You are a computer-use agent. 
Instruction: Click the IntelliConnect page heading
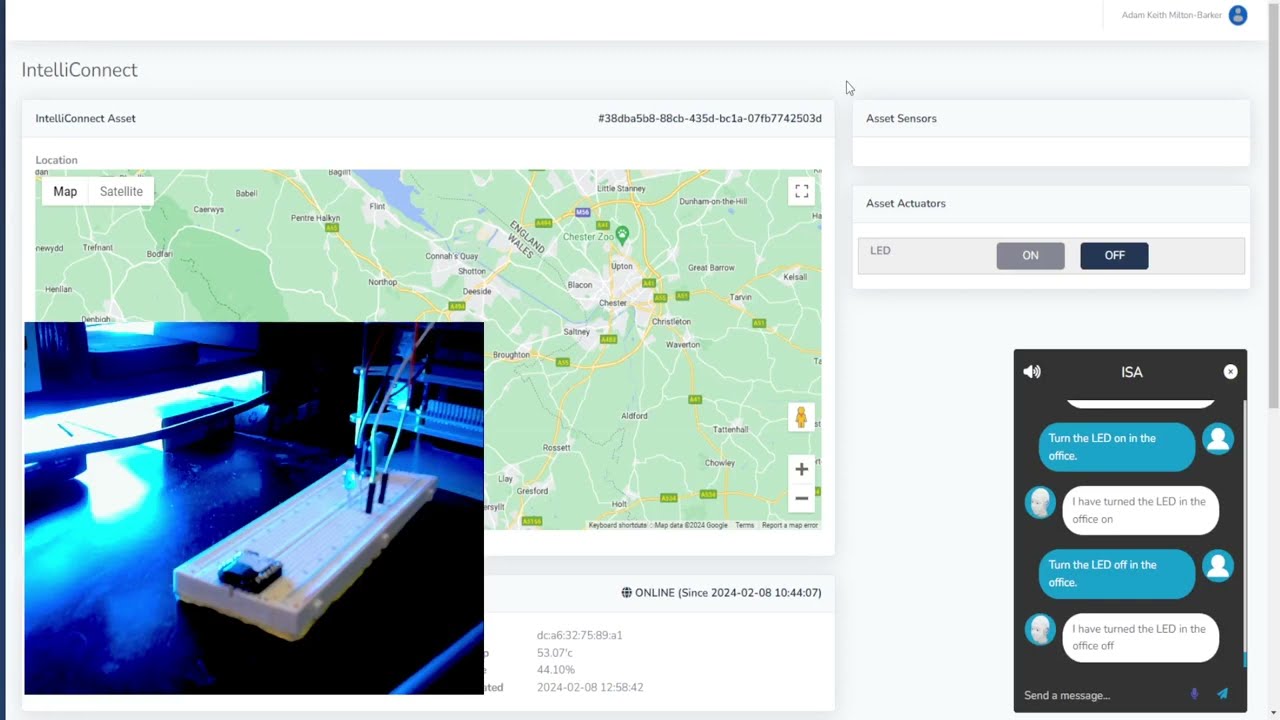[x=79, y=70]
